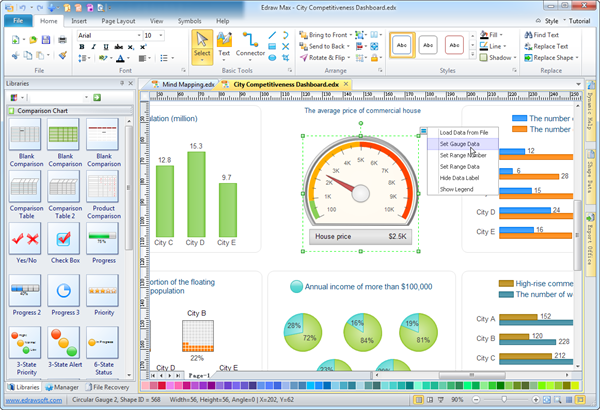The width and height of the screenshot is (600, 410).
Task: Click the crop tool icon
Action: click(x=285, y=58)
